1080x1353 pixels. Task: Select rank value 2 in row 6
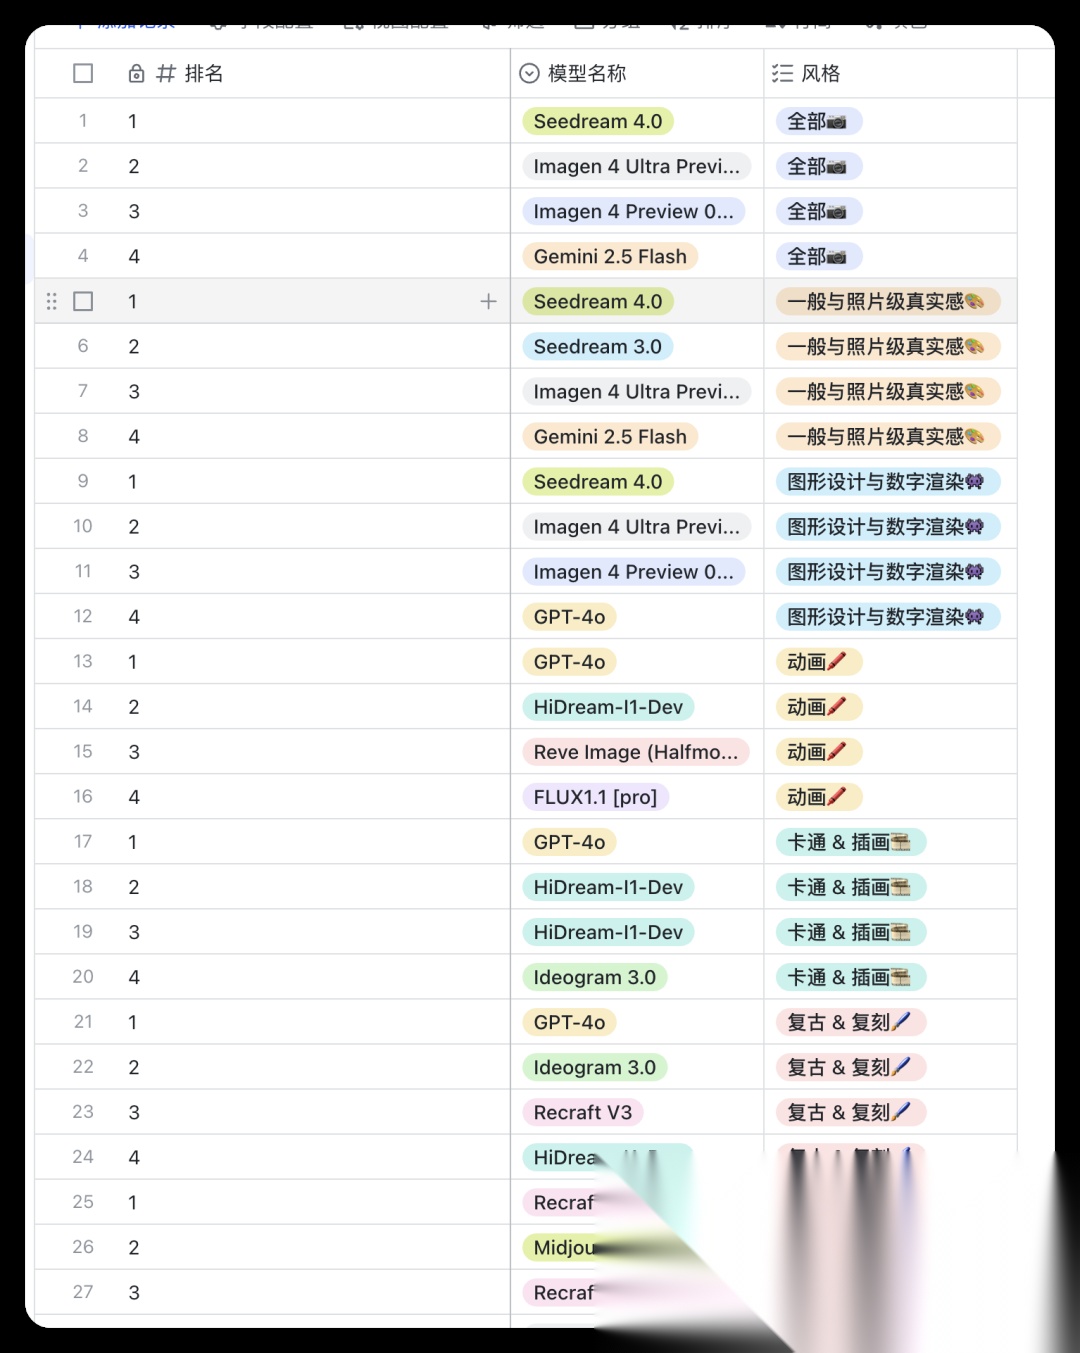click(134, 346)
